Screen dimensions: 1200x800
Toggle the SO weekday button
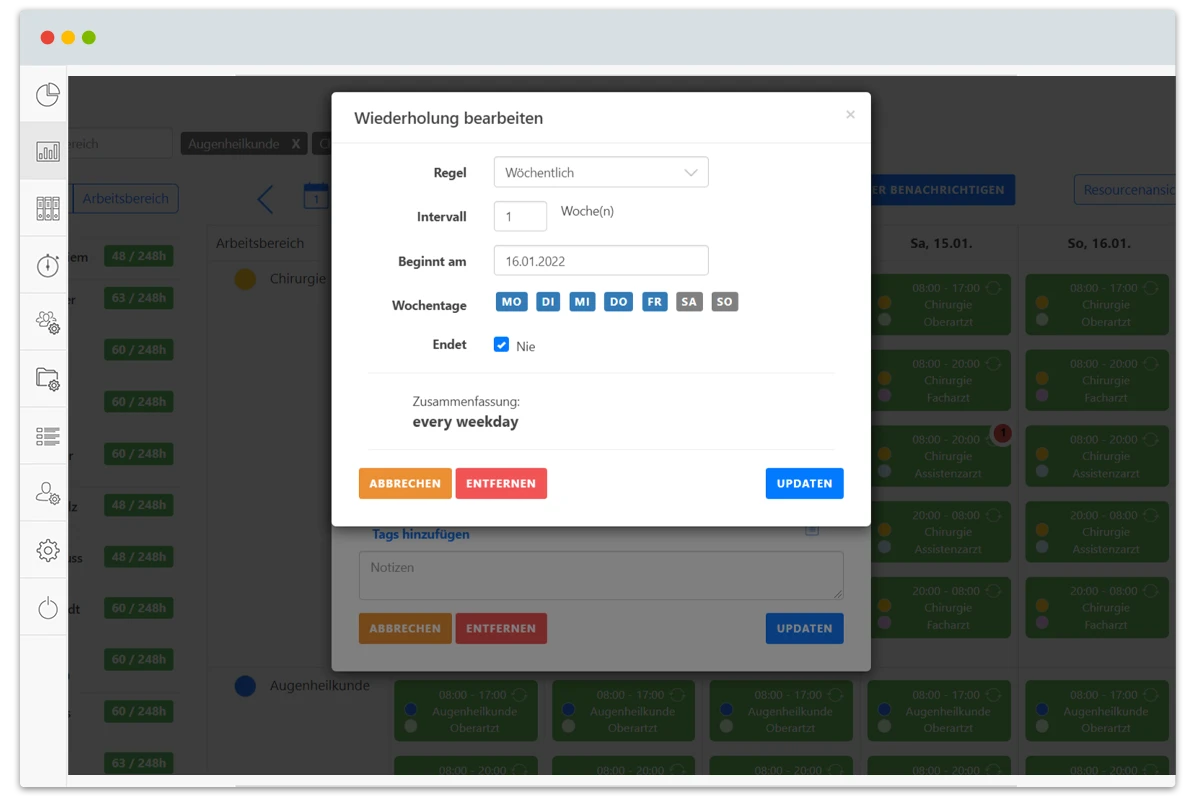coord(724,302)
